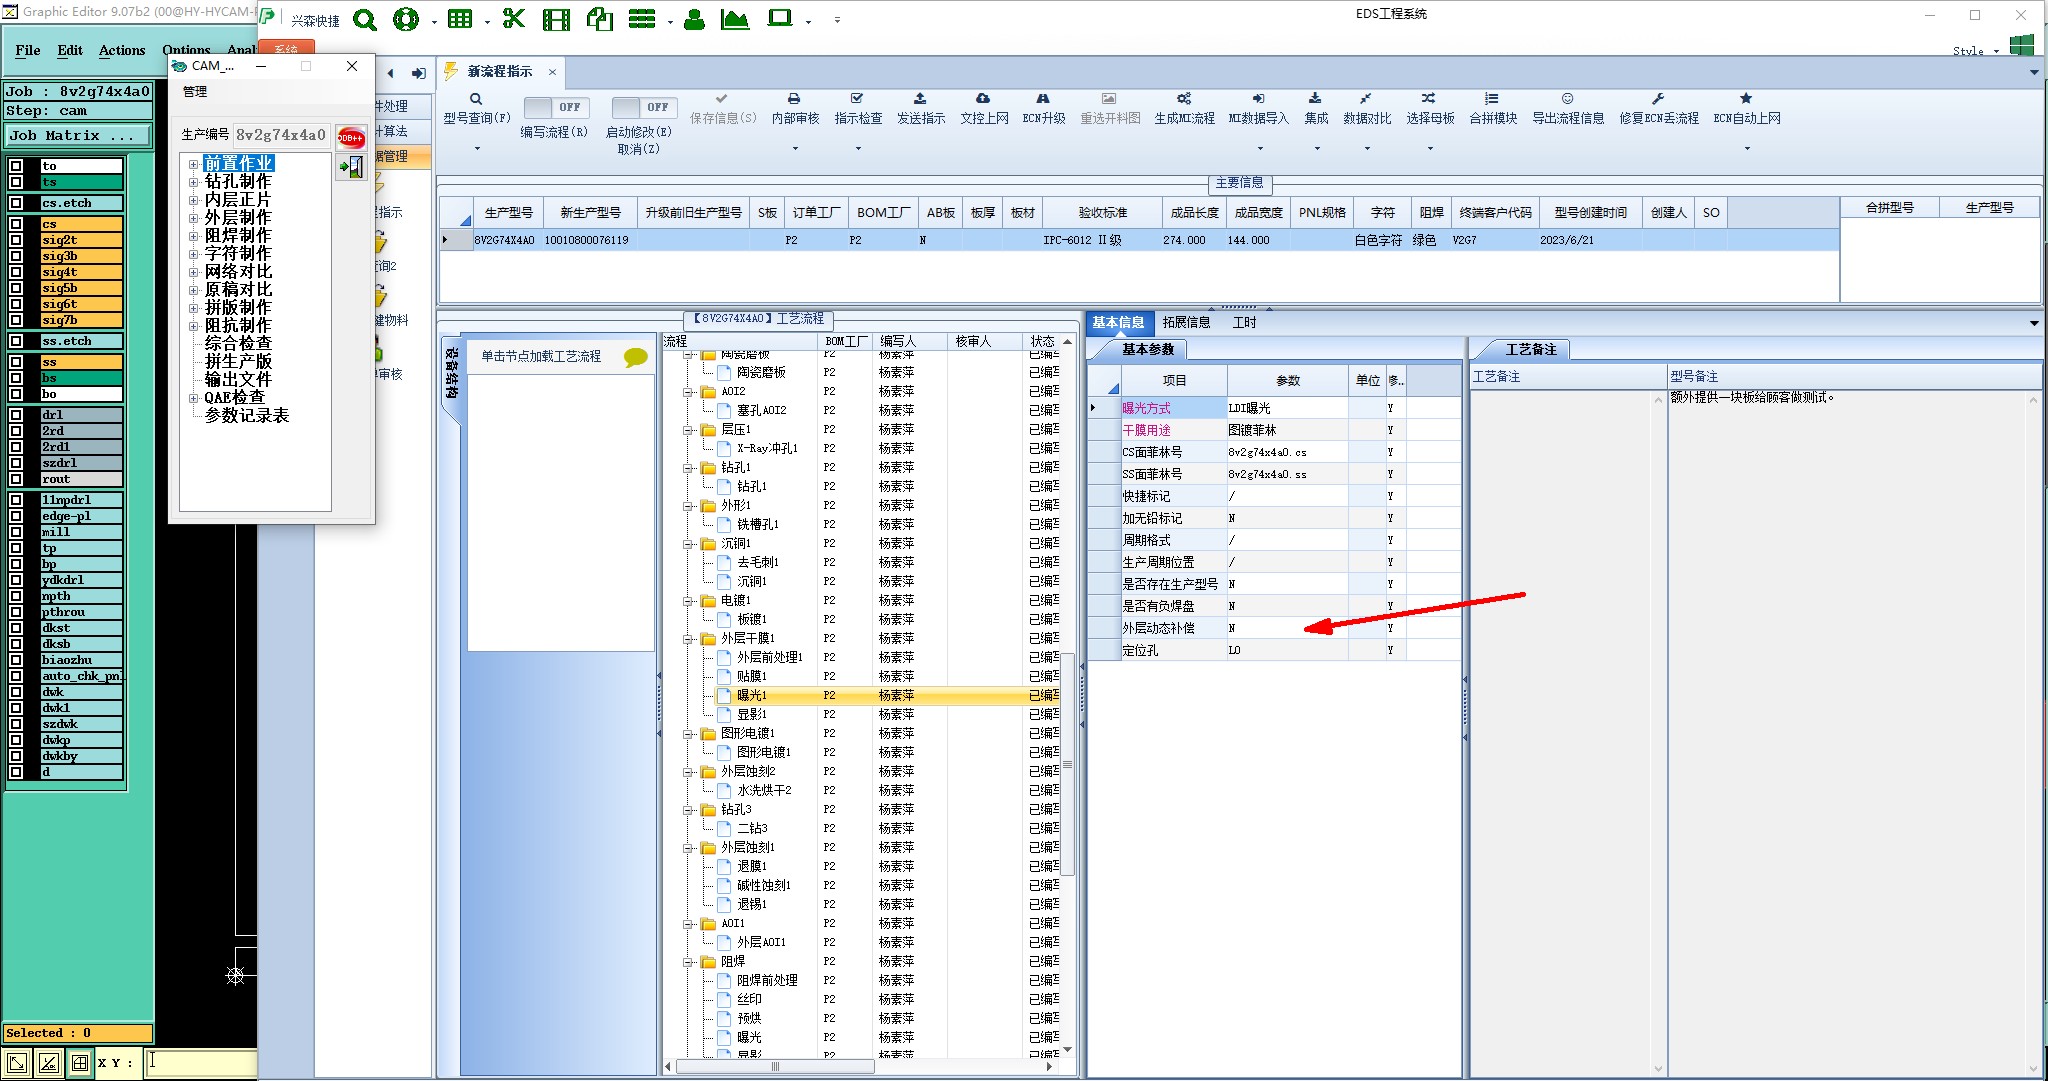Click 数据对比 compare icon
Viewport: 2048px width, 1081px height.
(x=1366, y=99)
